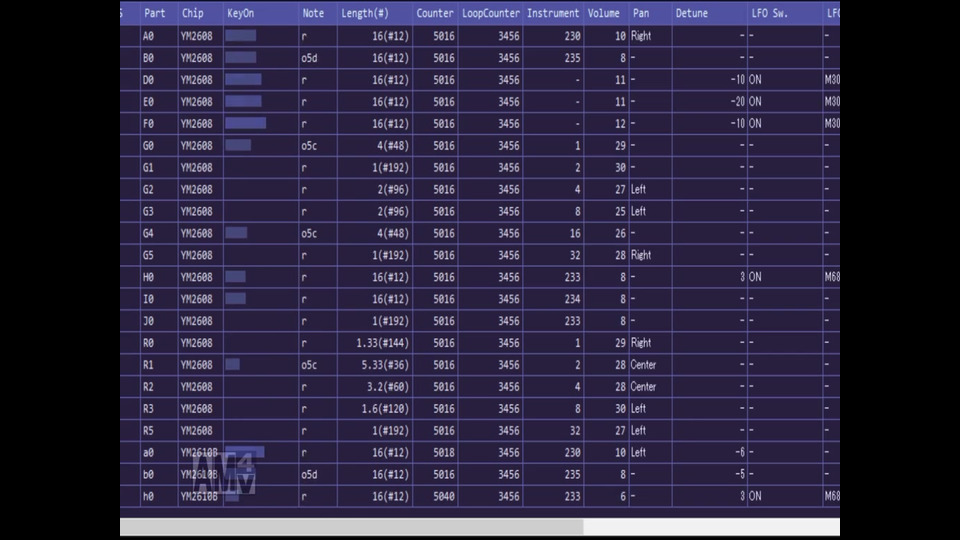Click instrument 16 in row G4

[x=575, y=233]
